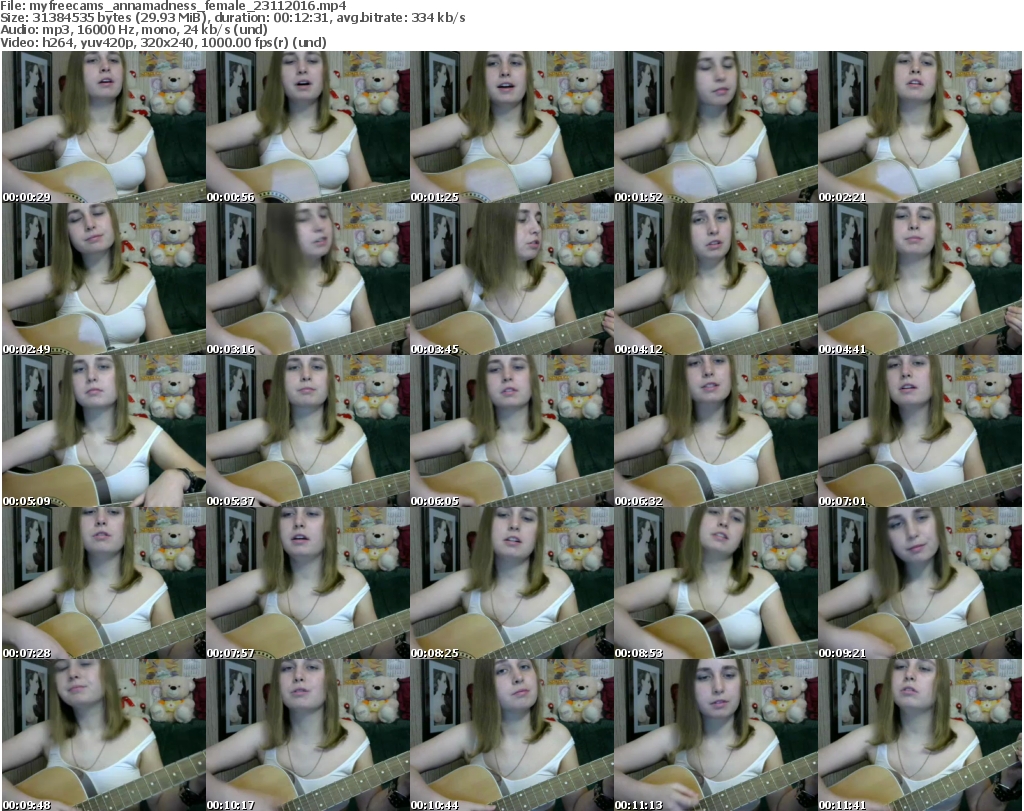Select the thumbnail timestamped 00:09:48
The height and width of the screenshot is (811, 1024).
pos(104,735)
